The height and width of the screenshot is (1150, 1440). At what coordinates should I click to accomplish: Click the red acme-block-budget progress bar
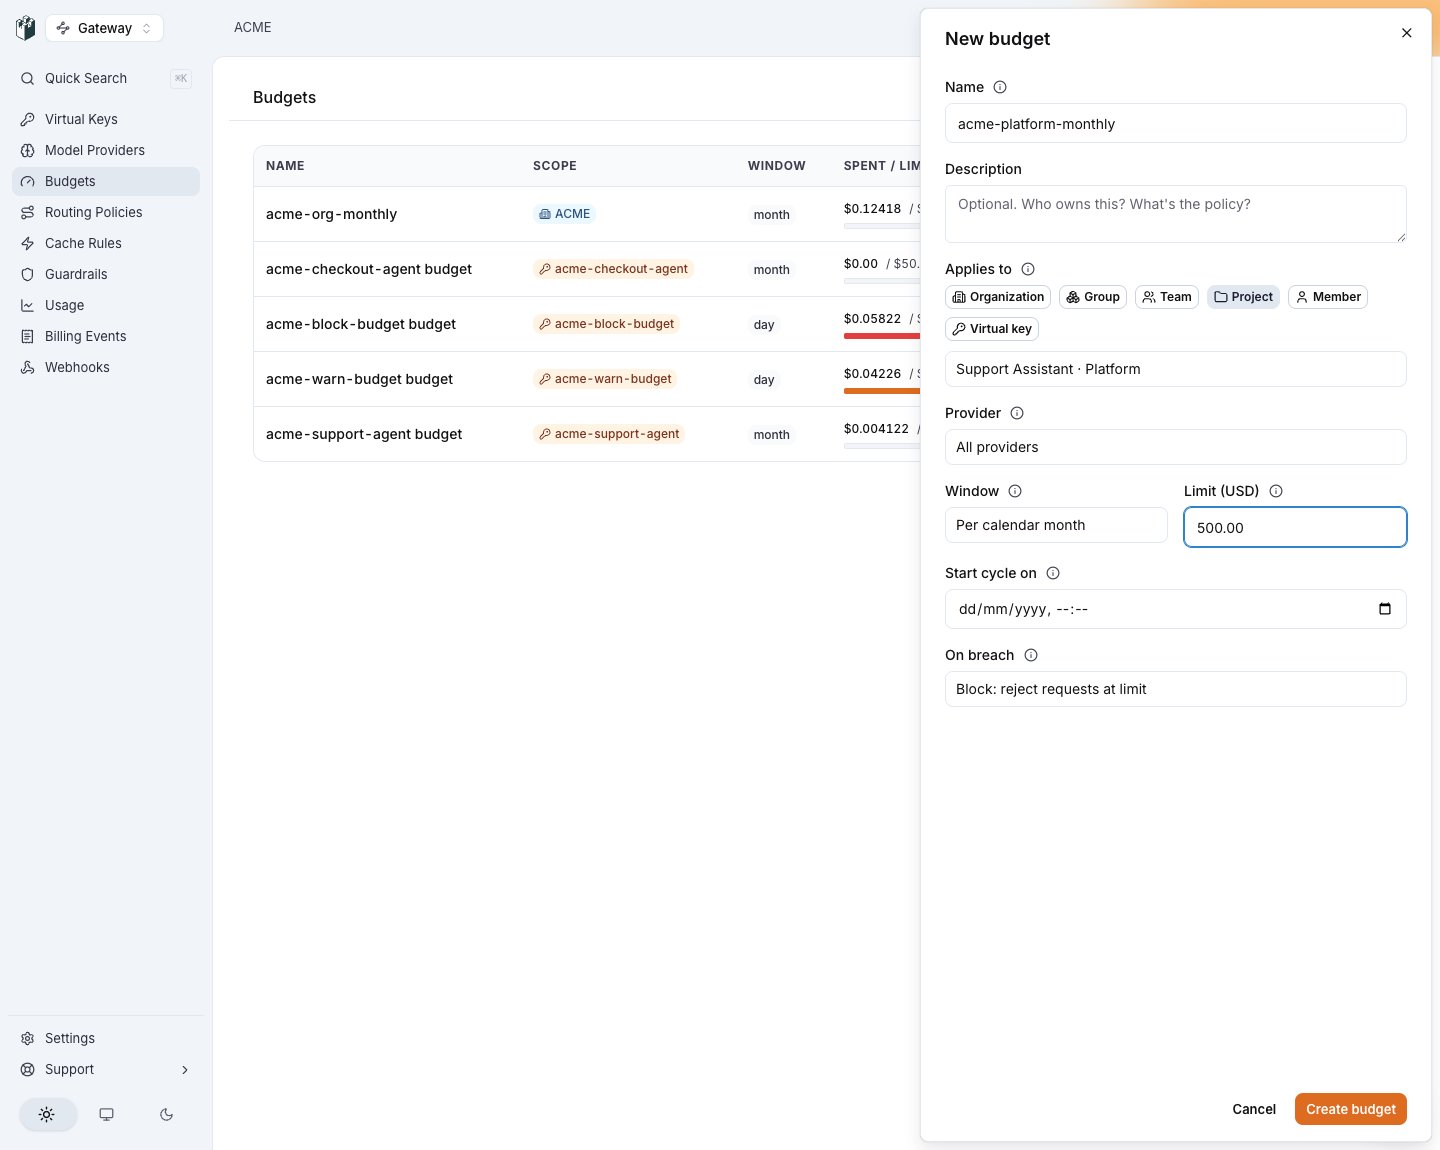tap(882, 336)
